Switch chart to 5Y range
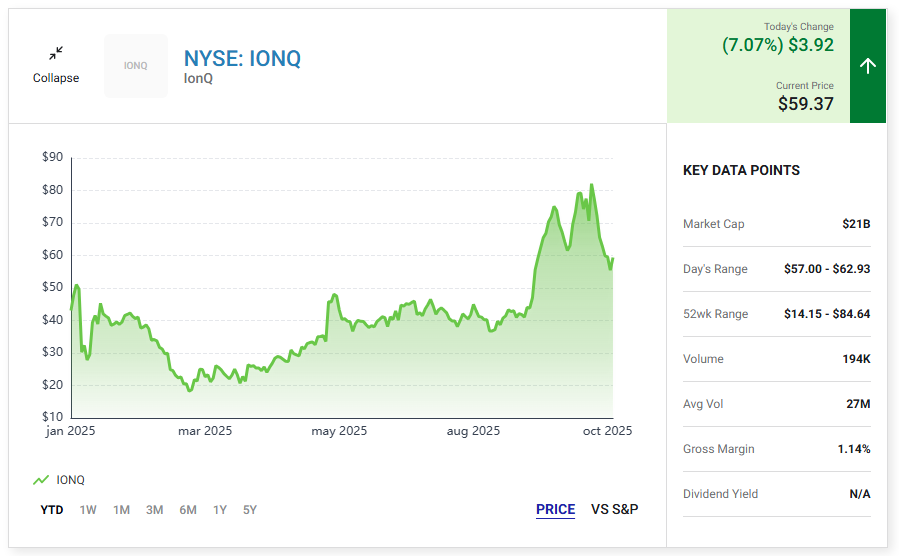This screenshot has height=556, width=899. pos(250,510)
